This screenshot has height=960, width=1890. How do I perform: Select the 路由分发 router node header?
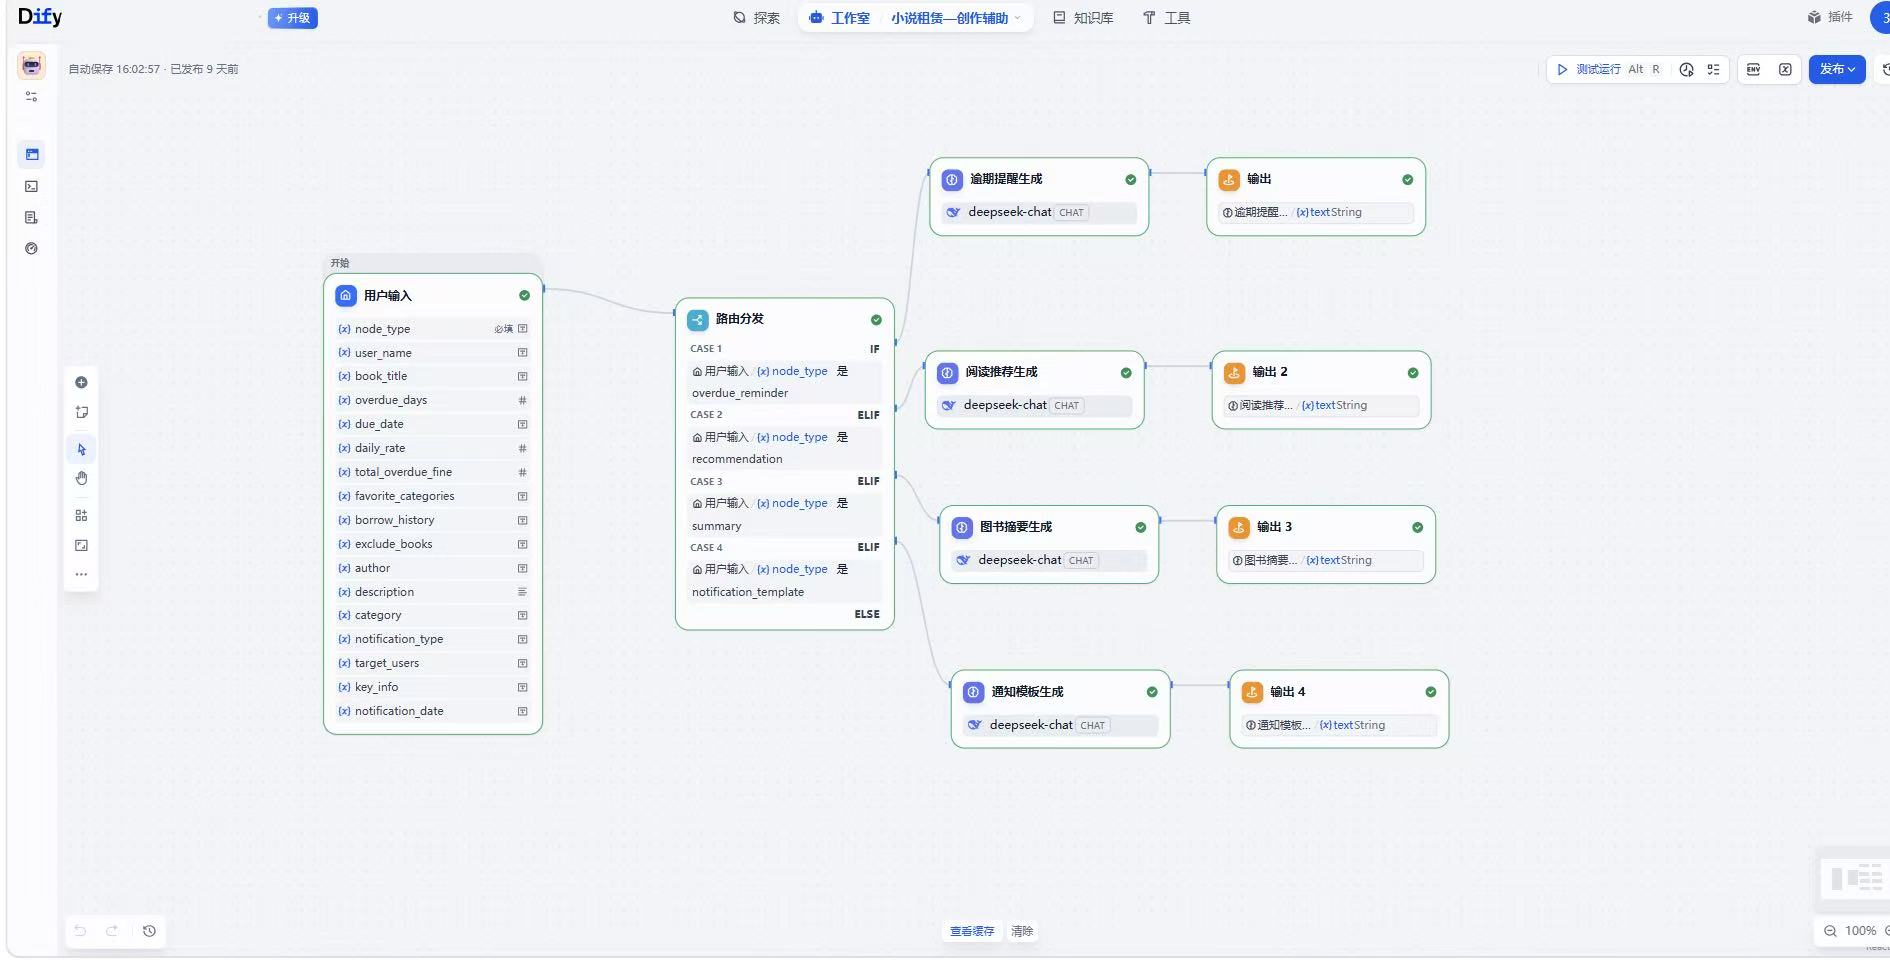click(785, 319)
